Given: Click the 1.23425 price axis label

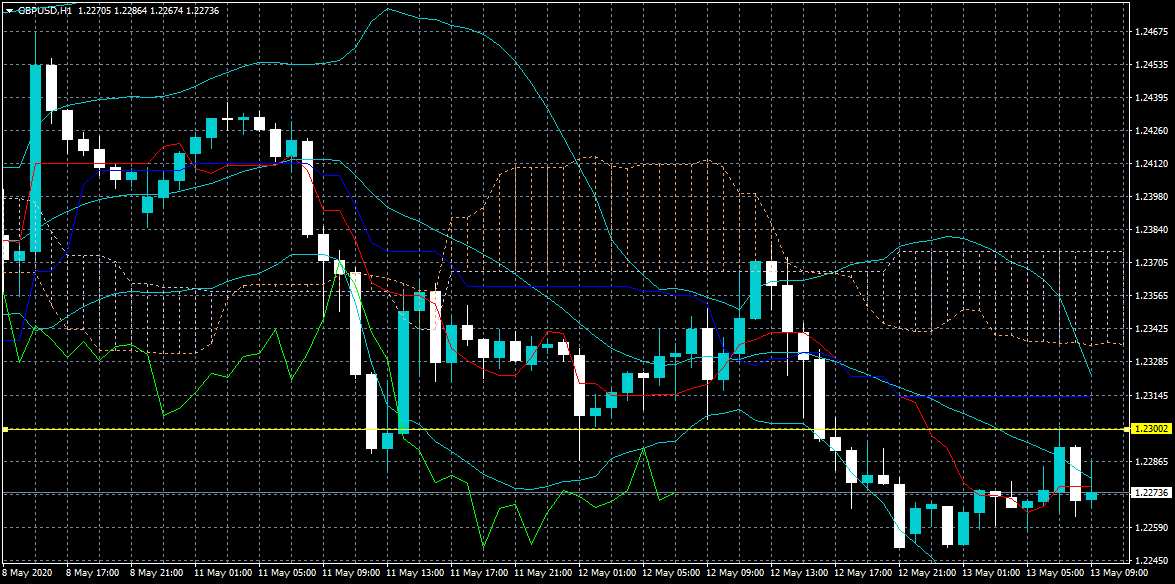Looking at the screenshot, I should (1150, 328).
